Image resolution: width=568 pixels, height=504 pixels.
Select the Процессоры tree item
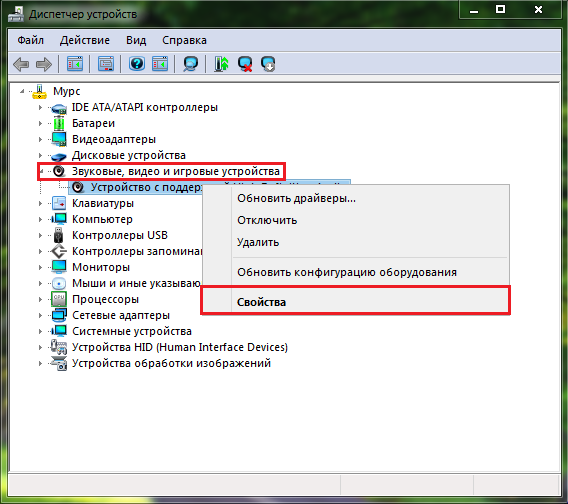coord(105,299)
